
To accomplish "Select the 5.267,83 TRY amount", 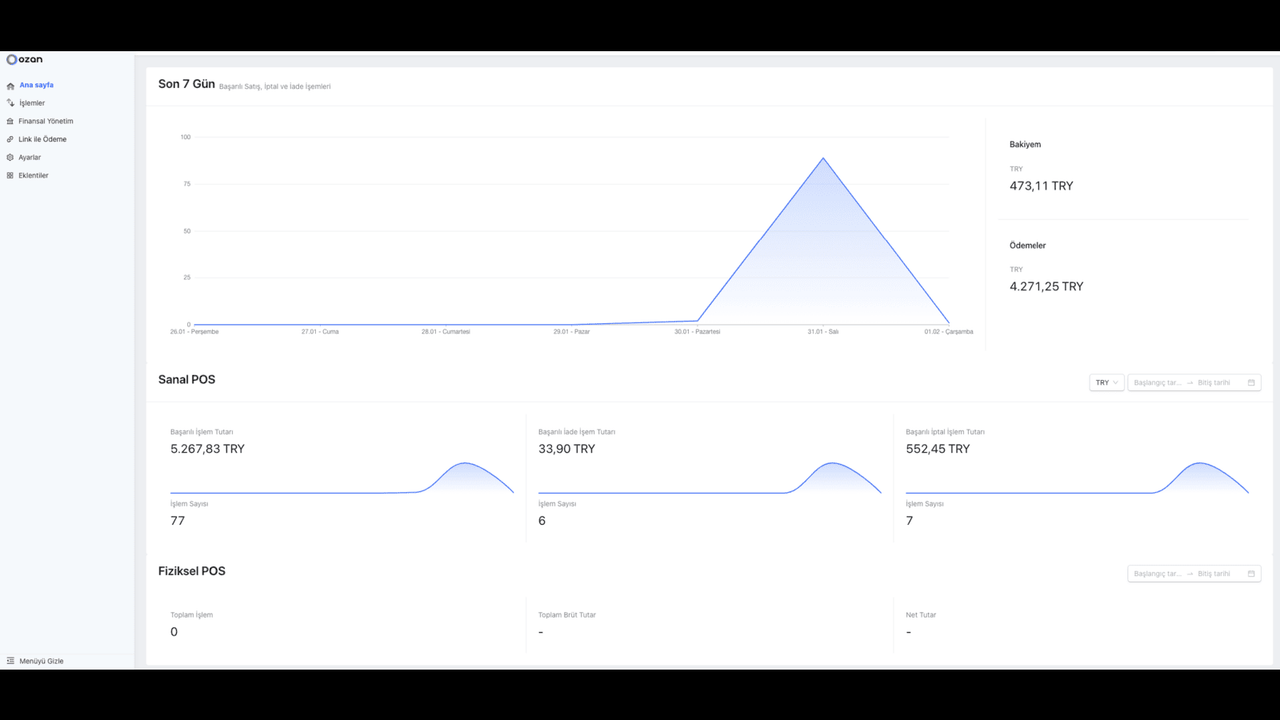I will (207, 449).
